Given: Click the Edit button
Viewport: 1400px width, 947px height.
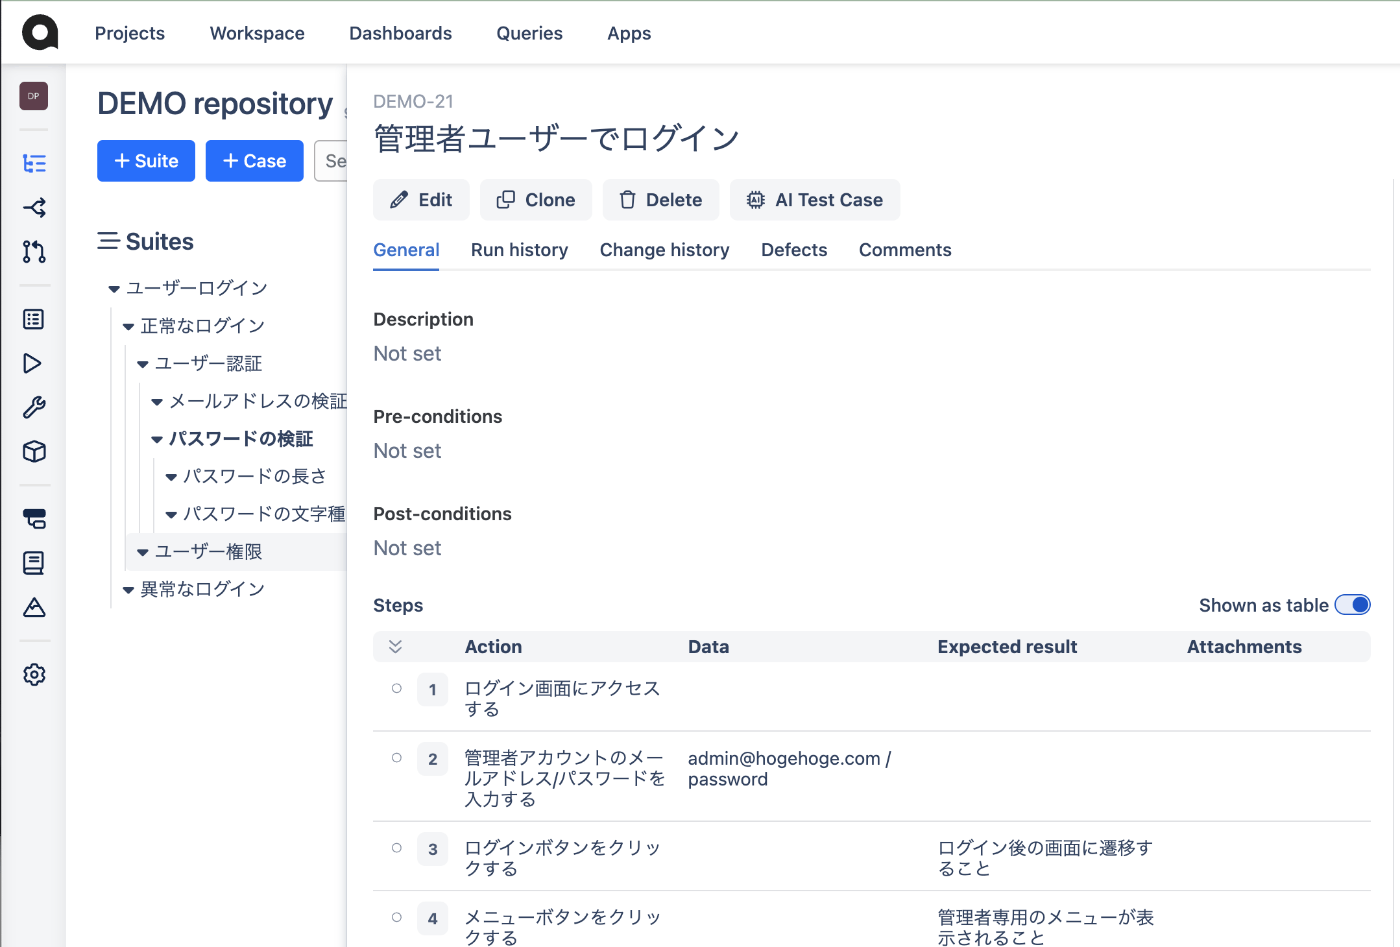Looking at the screenshot, I should (x=421, y=200).
